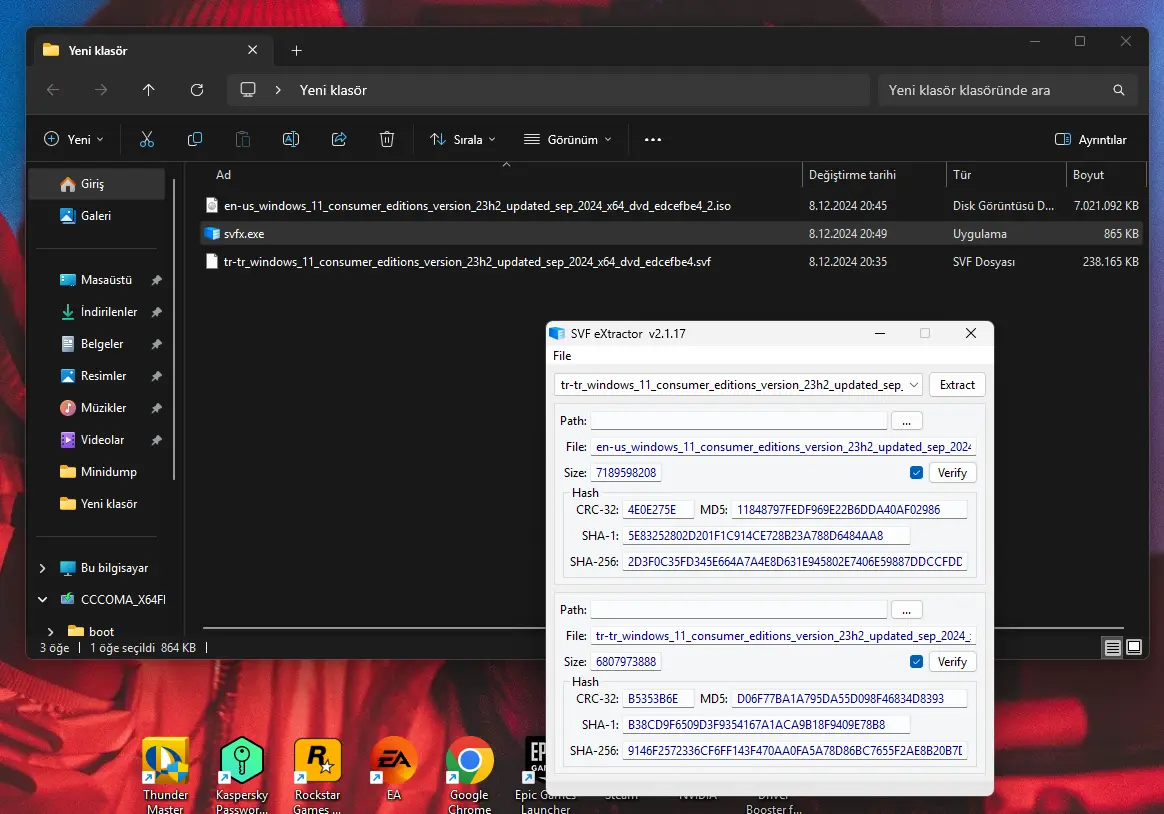This screenshot has width=1164, height=814.
Task: Click the PC monitor icon in address bar
Action: click(x=248, y=90)
